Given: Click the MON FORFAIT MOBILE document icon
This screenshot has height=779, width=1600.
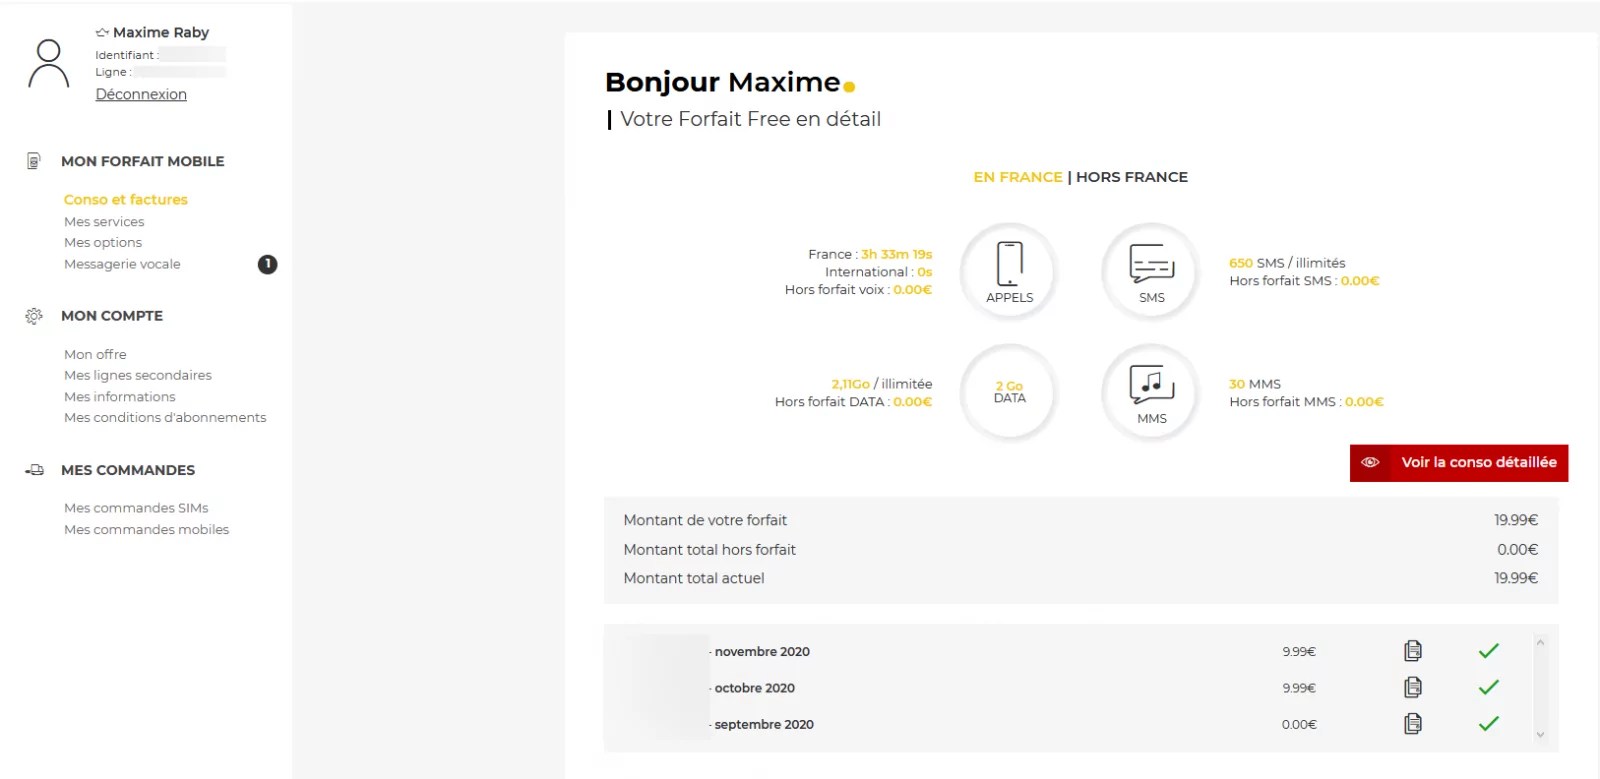Looking at the screenshot, I should tap(35, 160).
